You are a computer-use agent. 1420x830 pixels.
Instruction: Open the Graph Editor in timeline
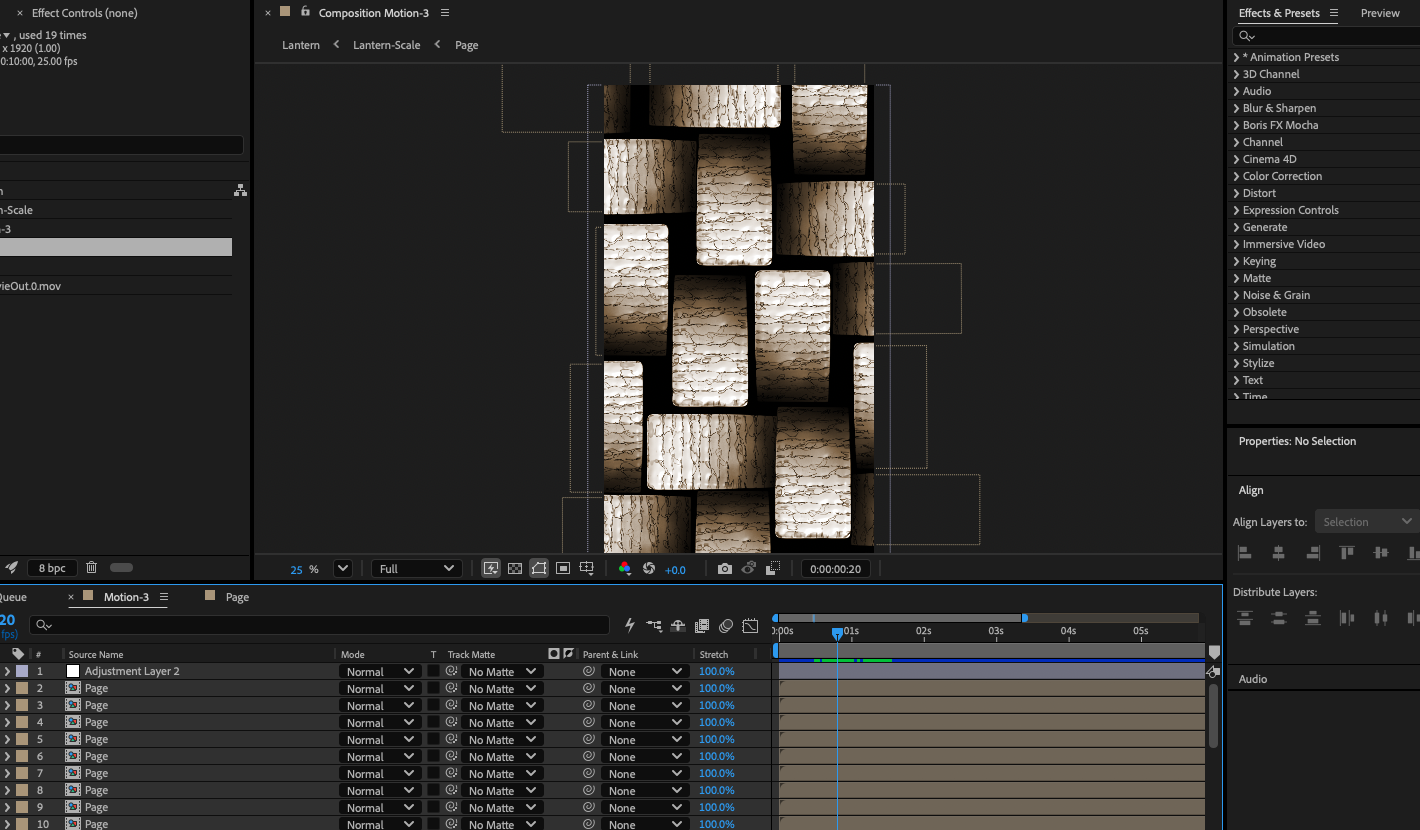pos(750,625)
